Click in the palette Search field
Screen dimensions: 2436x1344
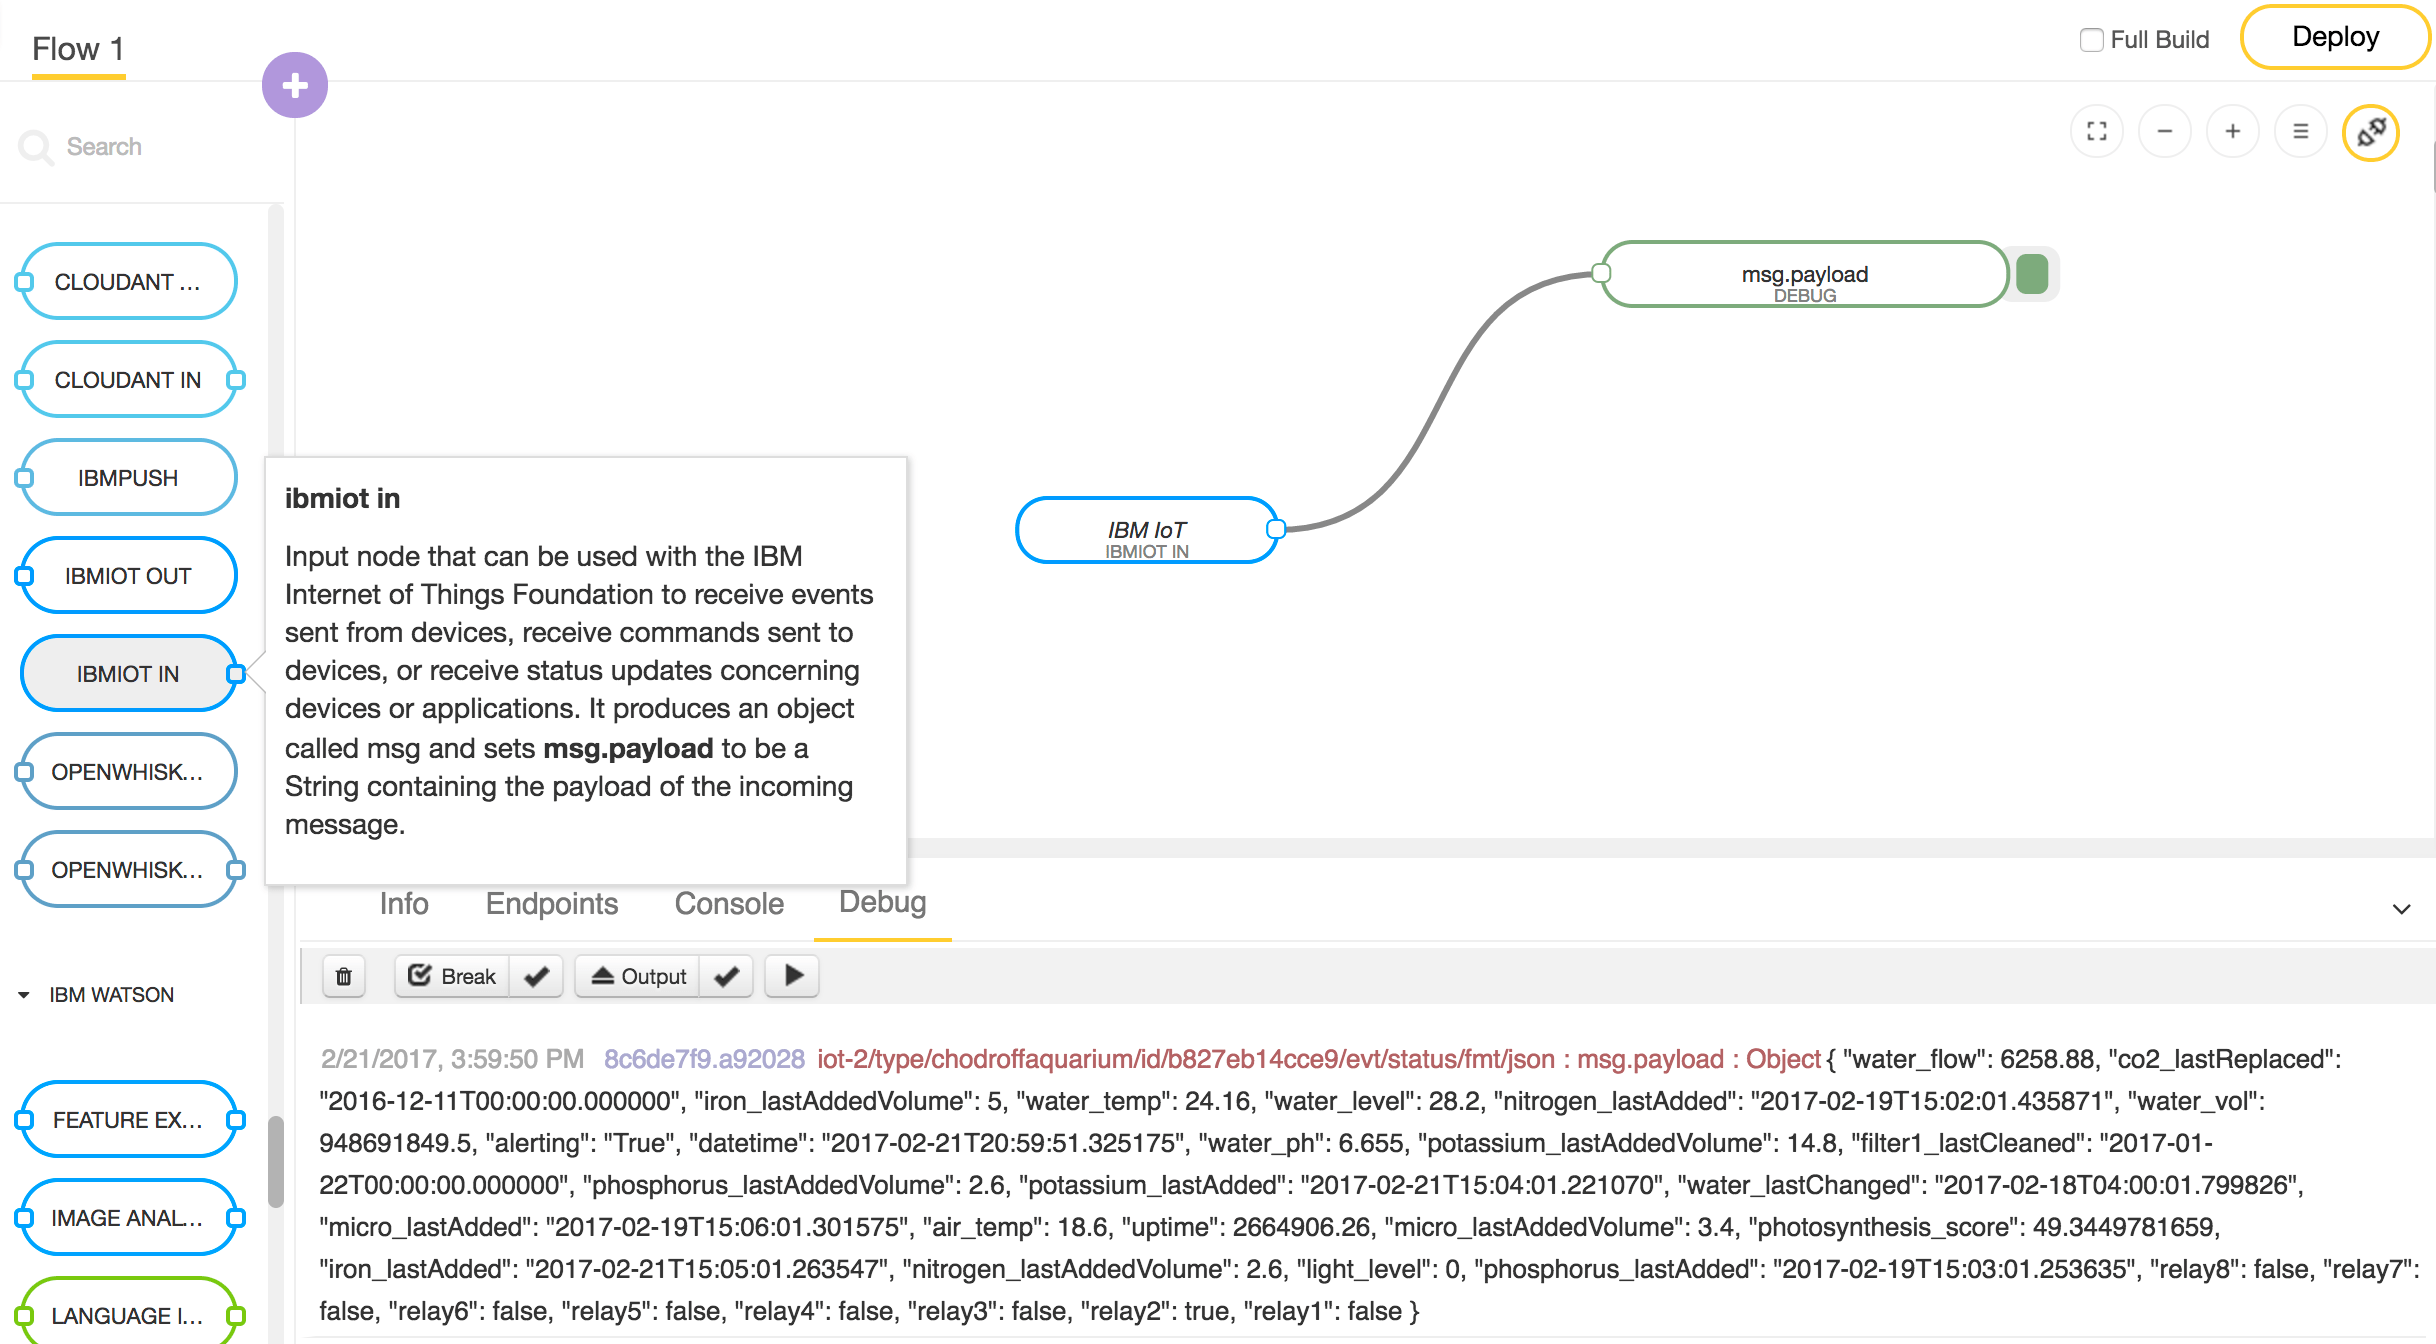pyautogui.click(x=150, y=147)
